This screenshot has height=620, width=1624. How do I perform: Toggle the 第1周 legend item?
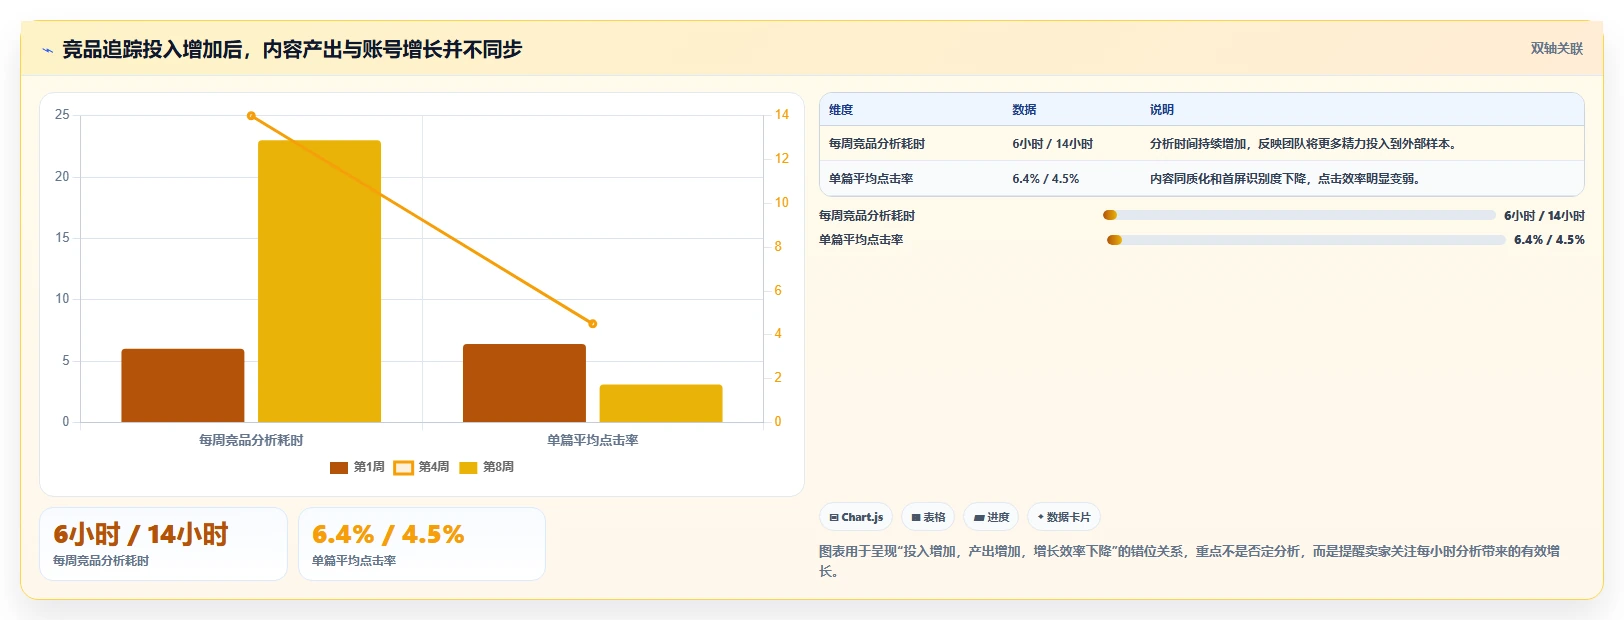click(x=357, y=467)
